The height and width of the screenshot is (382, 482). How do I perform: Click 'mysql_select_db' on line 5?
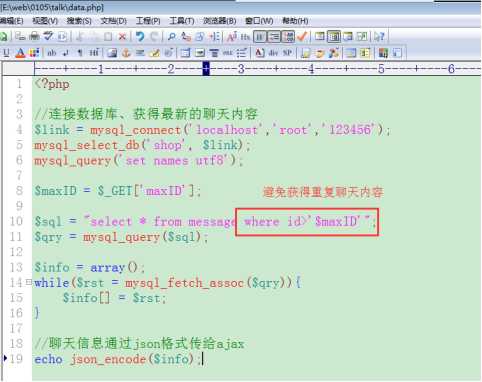(87, 145)
